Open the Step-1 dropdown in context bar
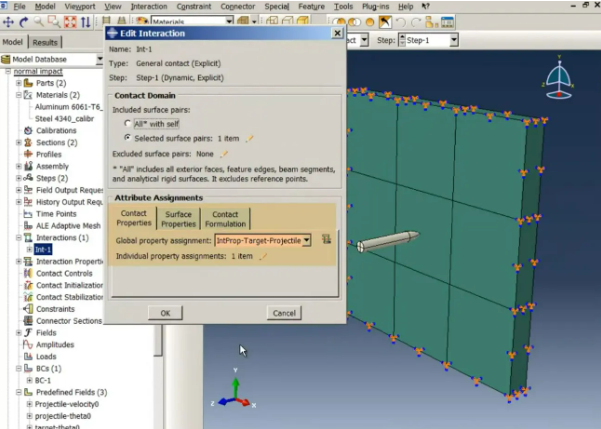Screen dimensions: 601x429 click(454, 40)
